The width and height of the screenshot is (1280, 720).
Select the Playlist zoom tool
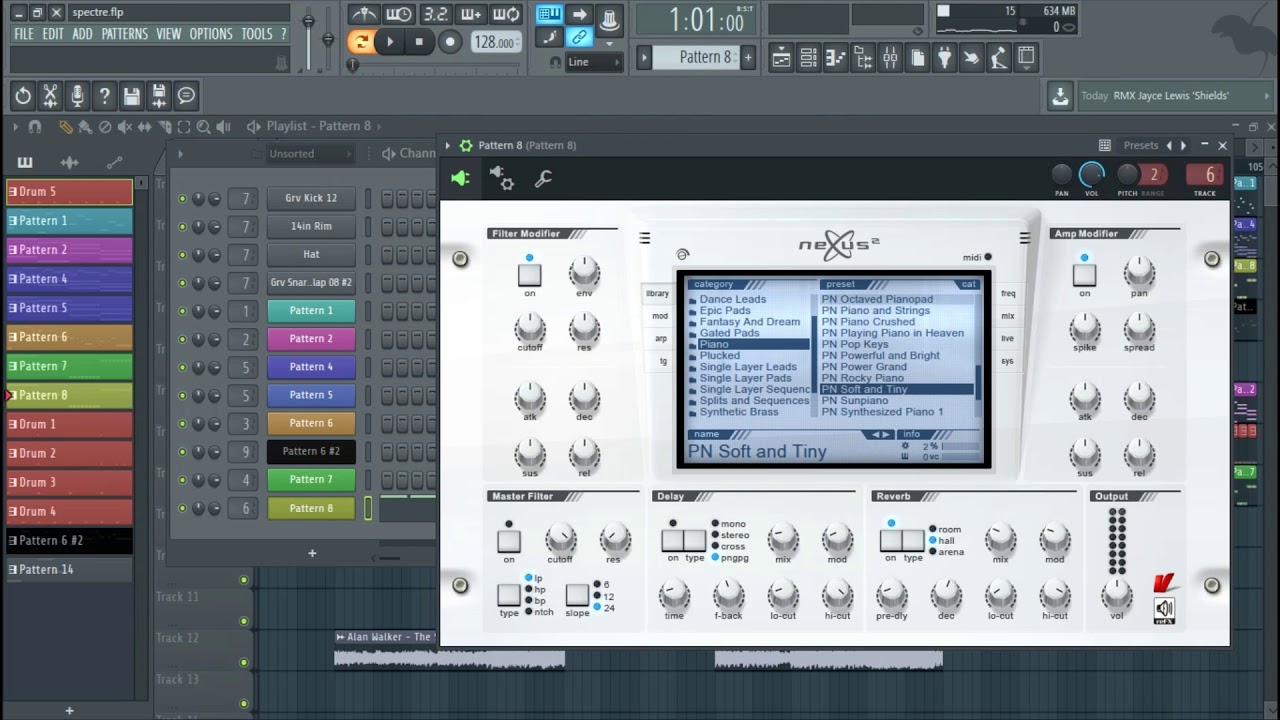[x=203, y=126]
